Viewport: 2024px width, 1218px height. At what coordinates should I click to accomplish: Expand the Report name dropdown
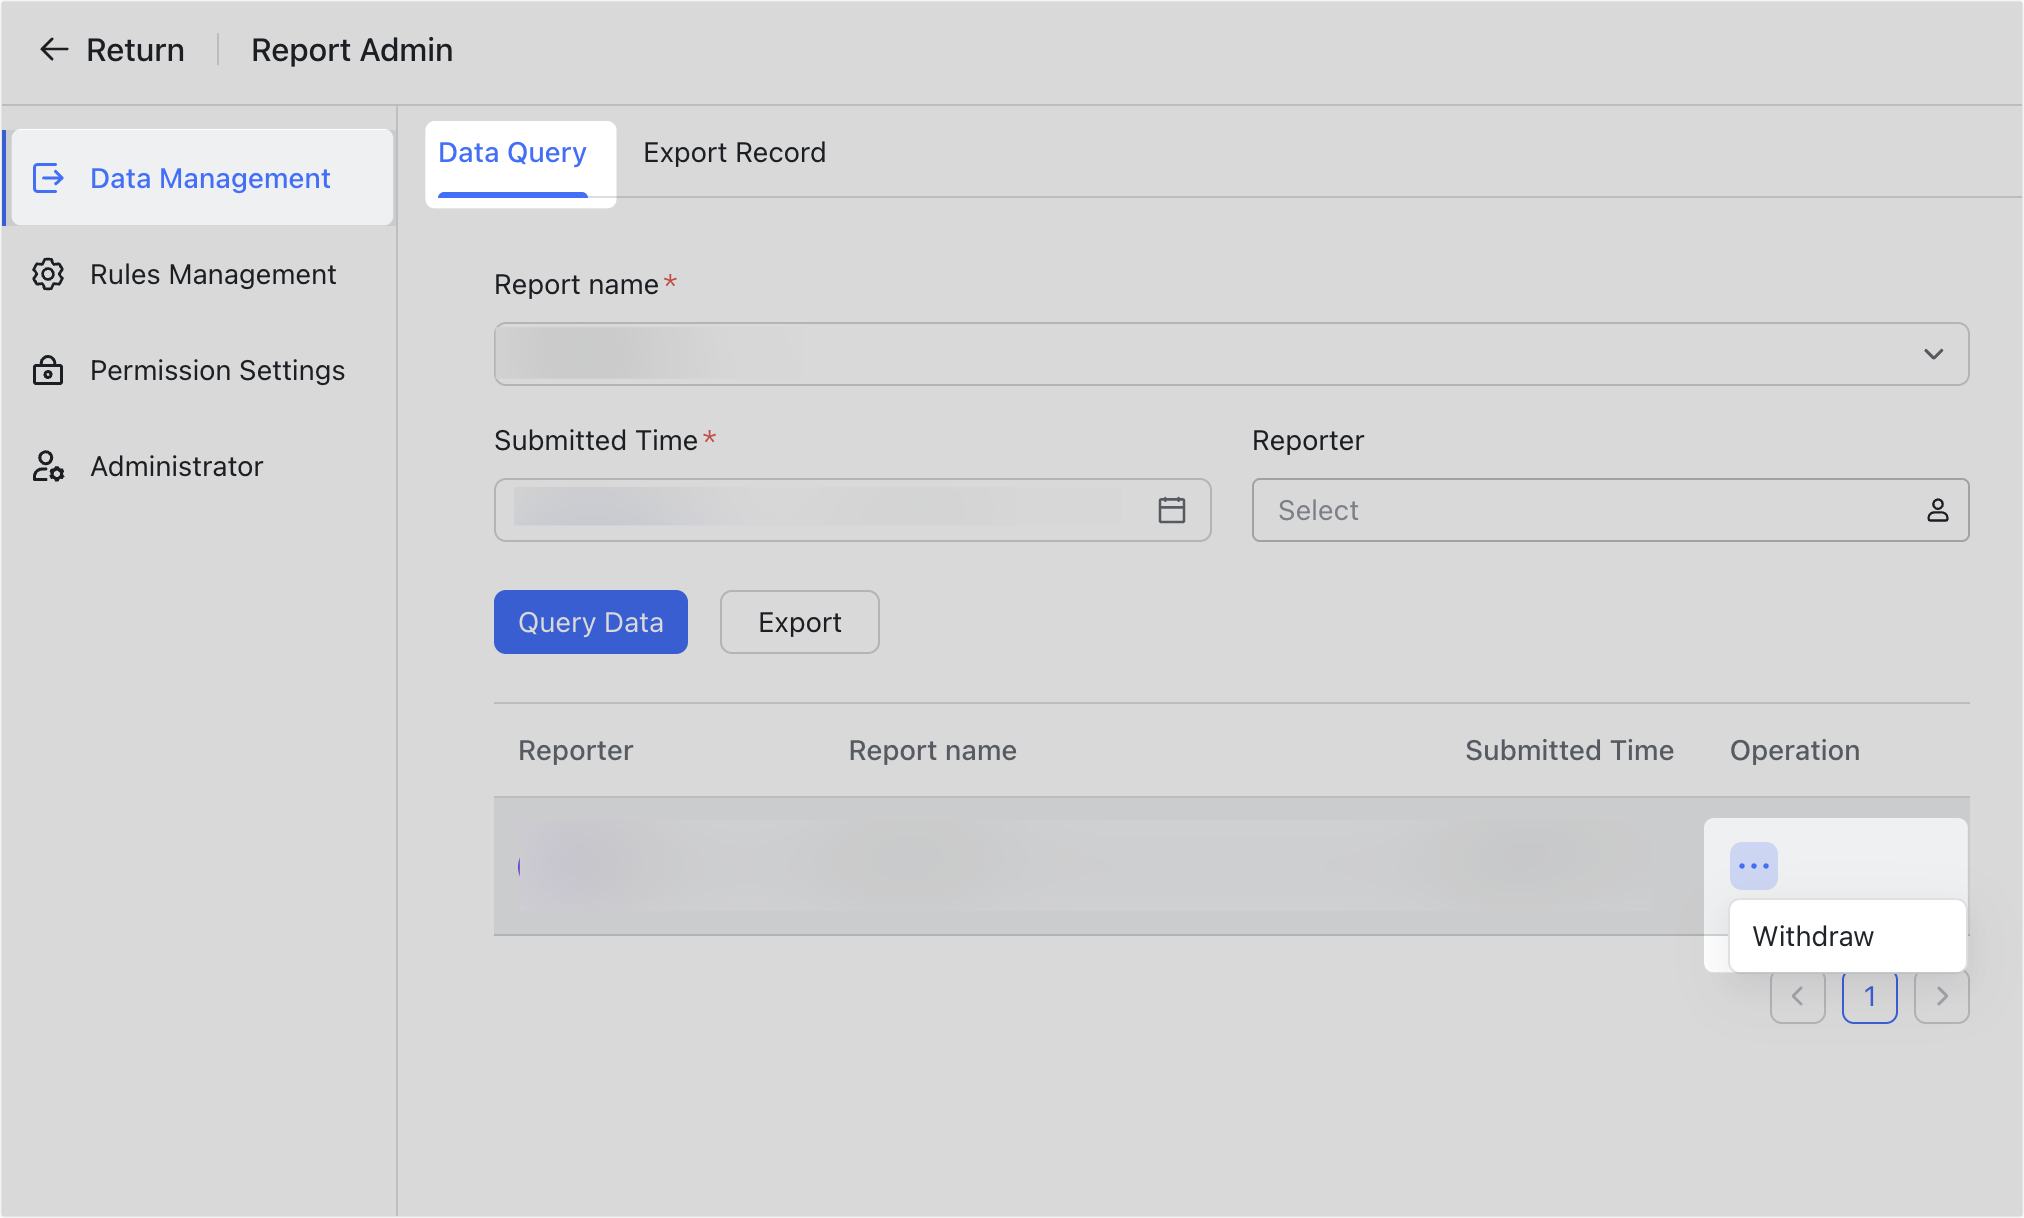(x=1933, y=353)
